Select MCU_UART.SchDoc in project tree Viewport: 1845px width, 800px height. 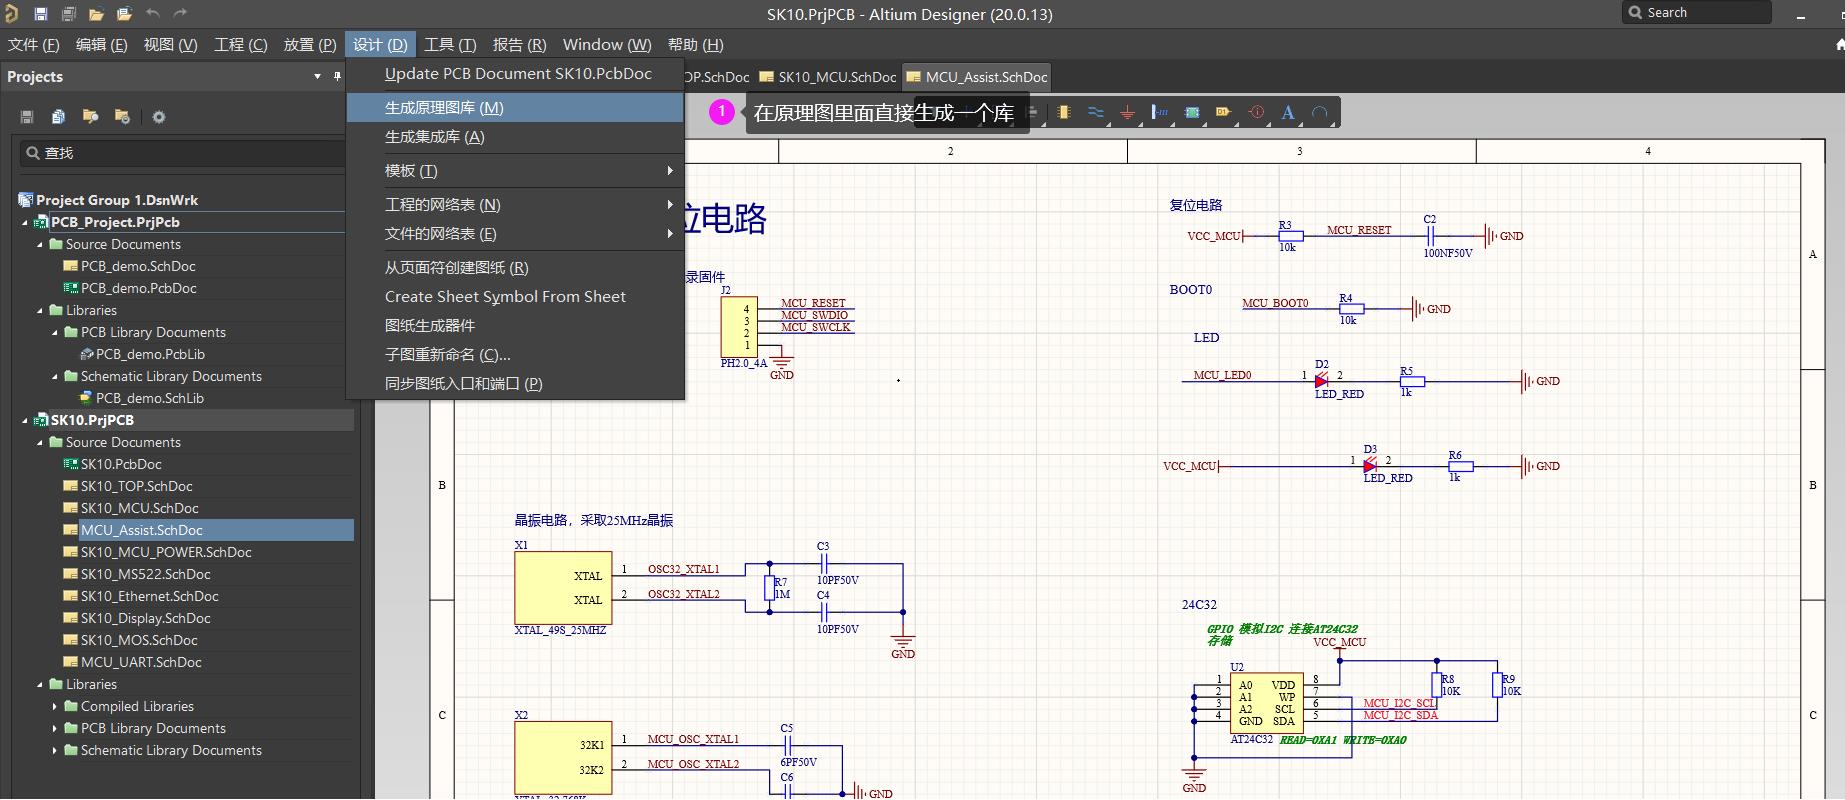[141, 663]
